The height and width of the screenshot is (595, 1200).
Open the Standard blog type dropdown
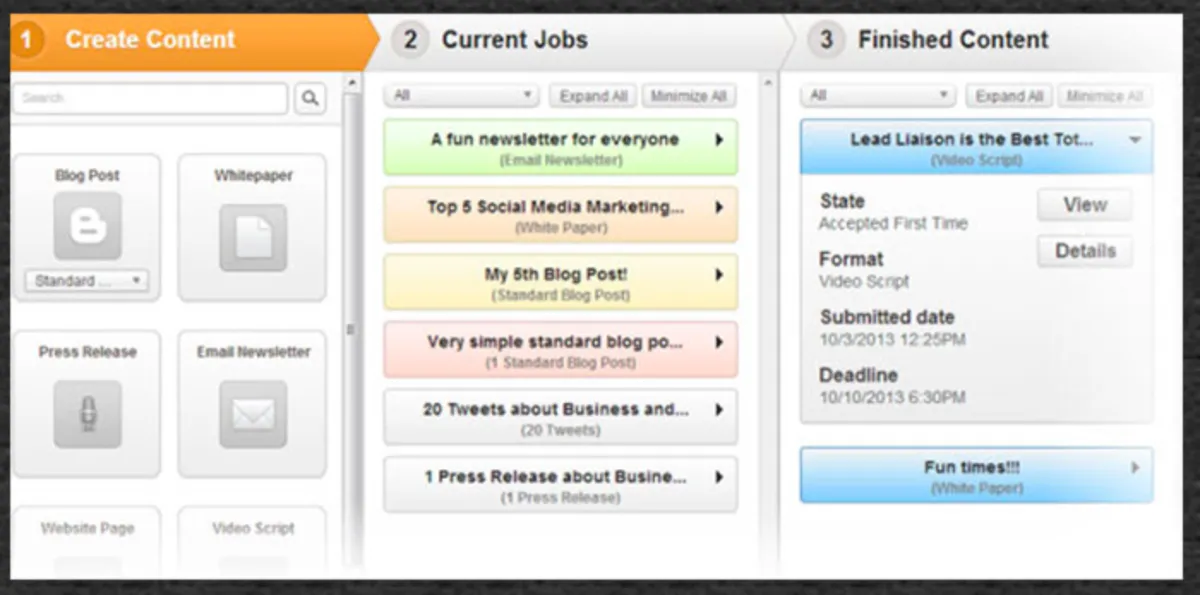[87, 281]
